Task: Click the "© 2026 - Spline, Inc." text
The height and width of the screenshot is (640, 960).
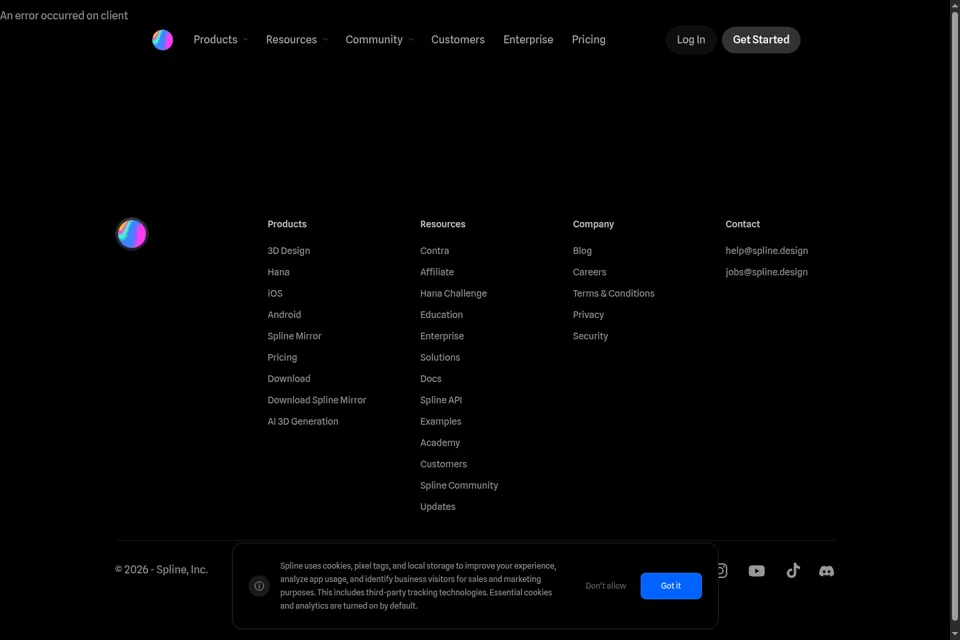Action: (162, 570)
